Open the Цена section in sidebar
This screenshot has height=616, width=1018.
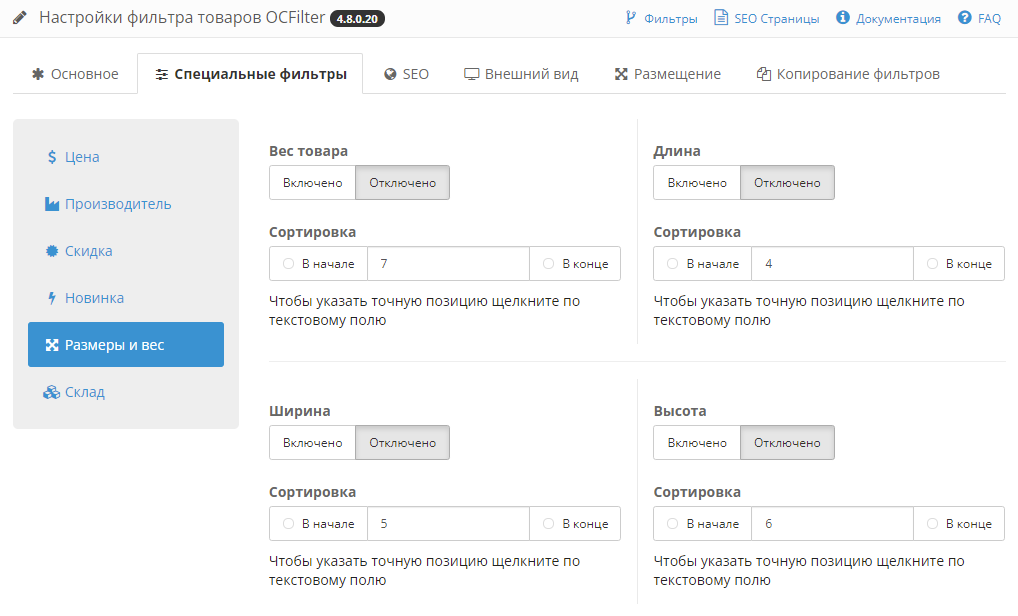(x=81, y=157)
